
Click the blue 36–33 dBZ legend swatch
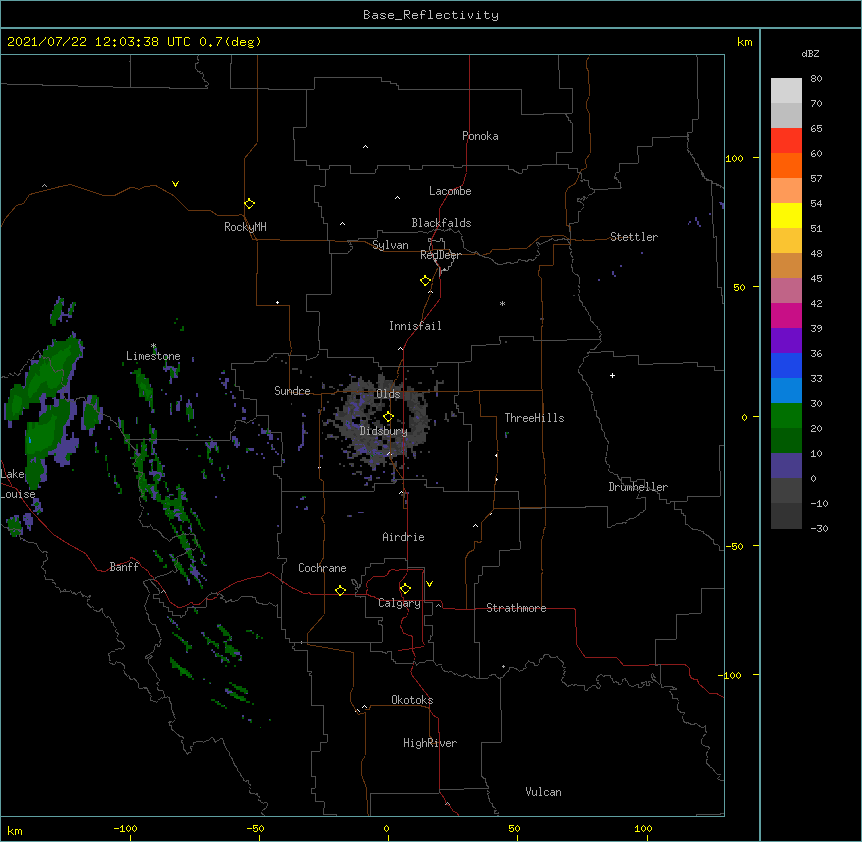pos(786,365)
